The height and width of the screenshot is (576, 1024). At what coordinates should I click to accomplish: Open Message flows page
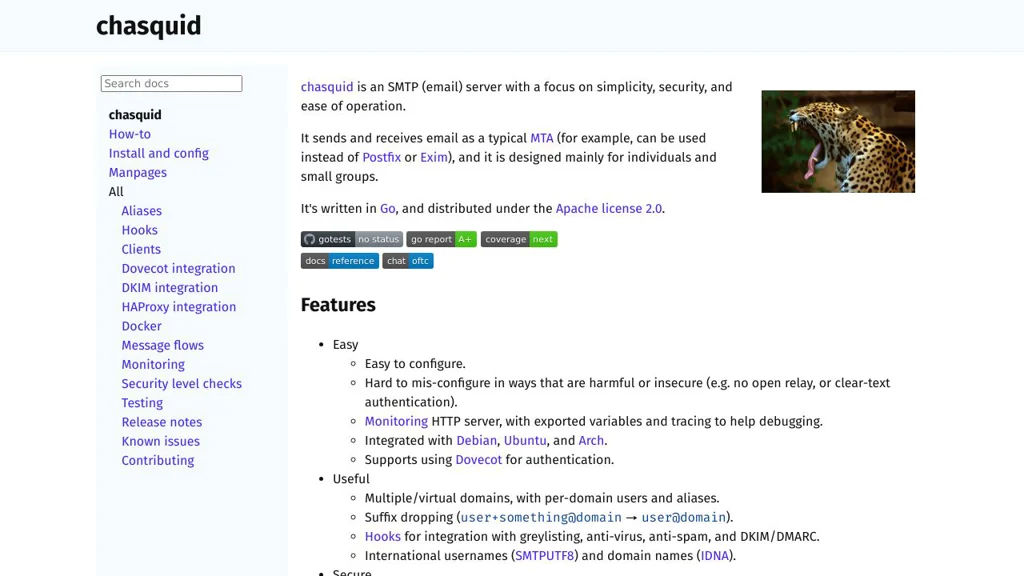pyautogui.click(x=163, y=345)
